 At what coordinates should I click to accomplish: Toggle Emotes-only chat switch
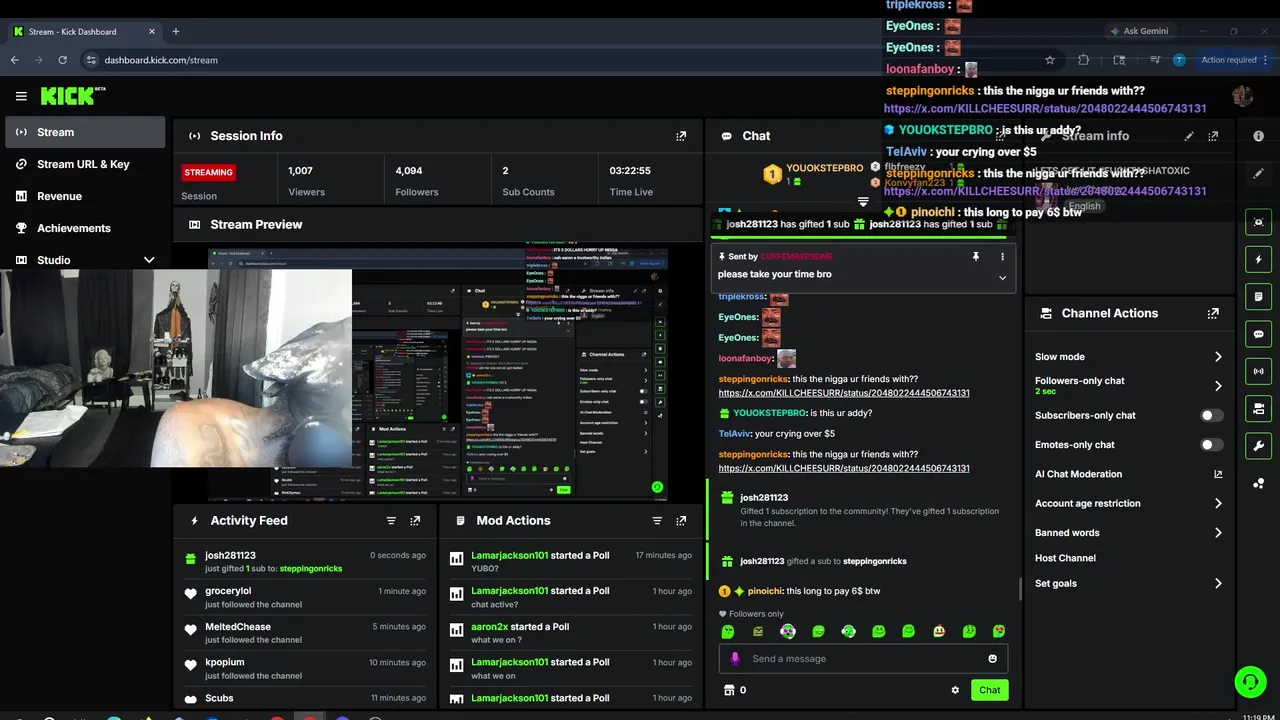1211,445
